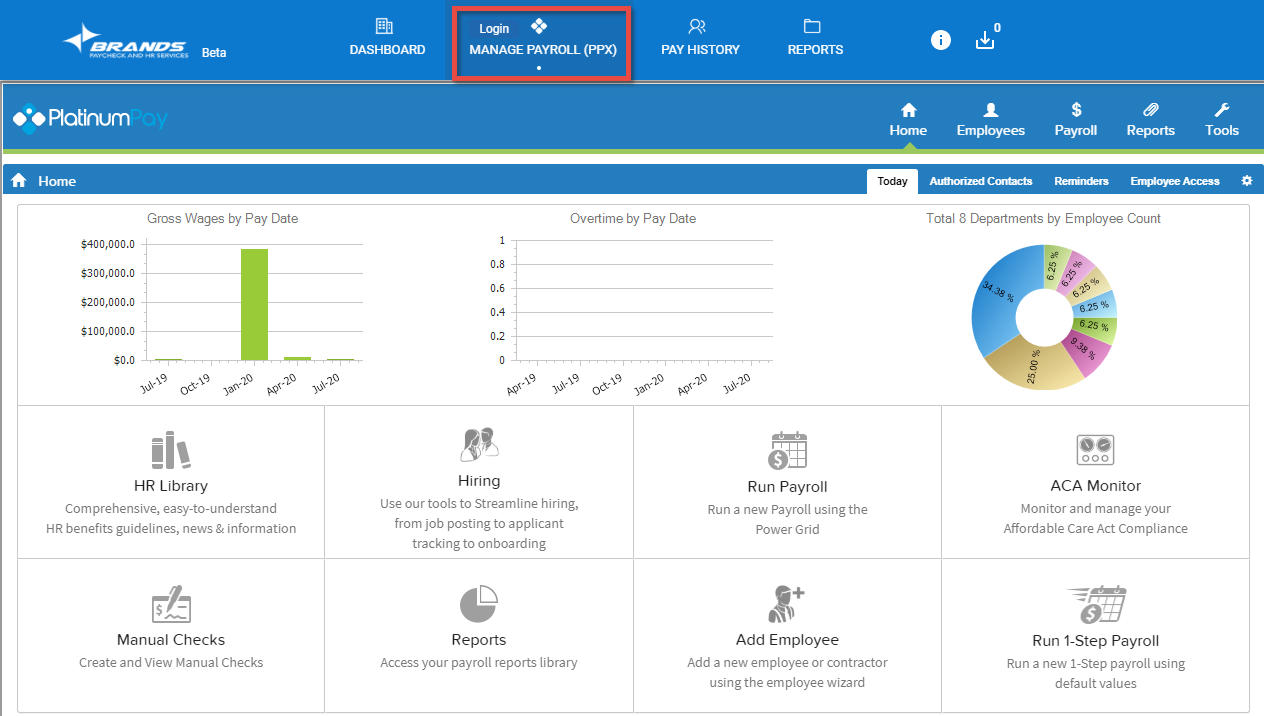Open the Hiring title link
Image resolution: width=1264 pixels, height=716 pixels.
click(479, 481)
